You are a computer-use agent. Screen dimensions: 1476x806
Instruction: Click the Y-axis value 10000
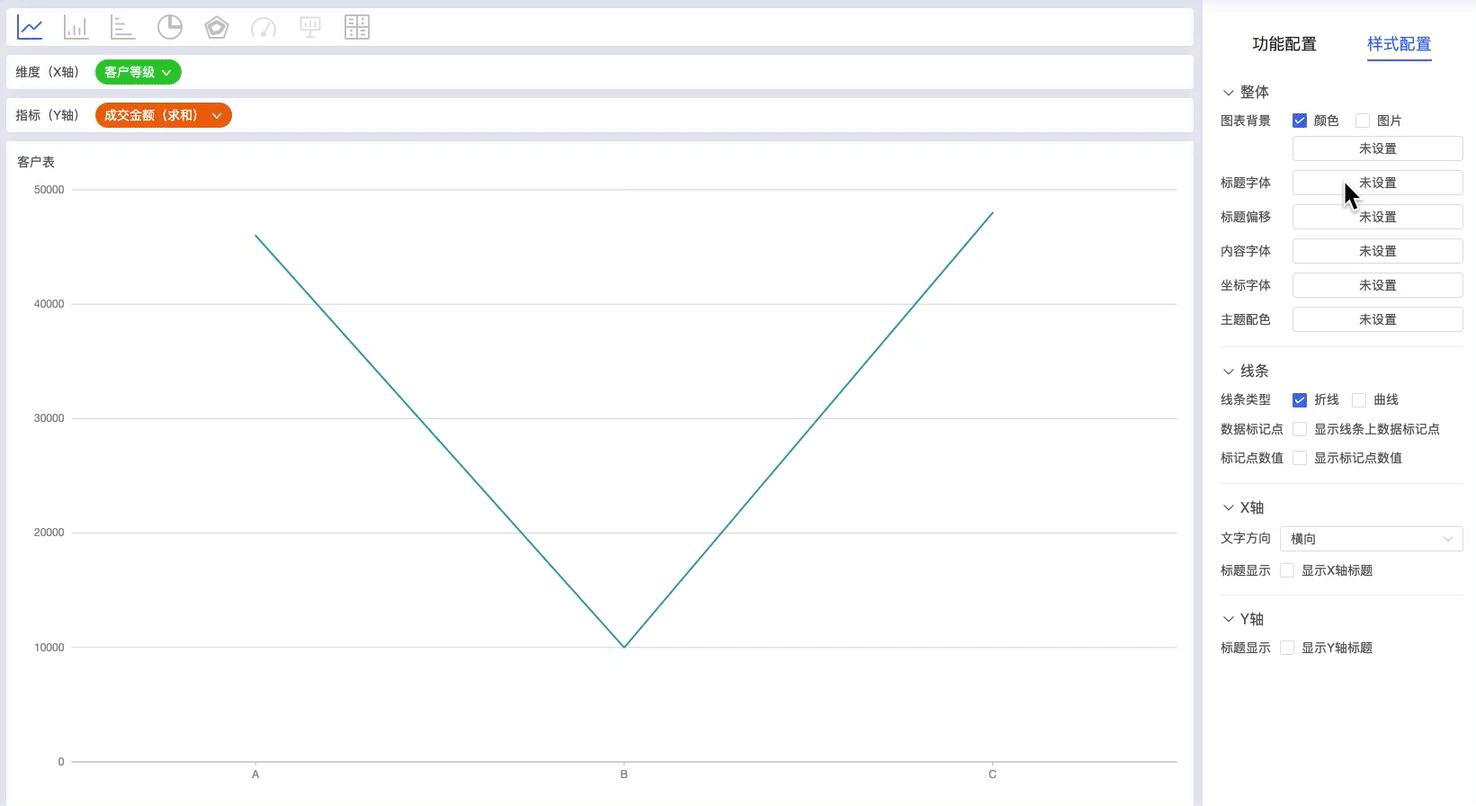pyautogui.click(x=49, y=648)
